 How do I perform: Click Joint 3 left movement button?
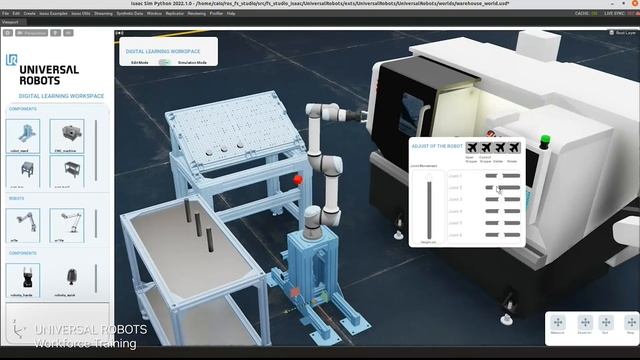coord(492,199)
